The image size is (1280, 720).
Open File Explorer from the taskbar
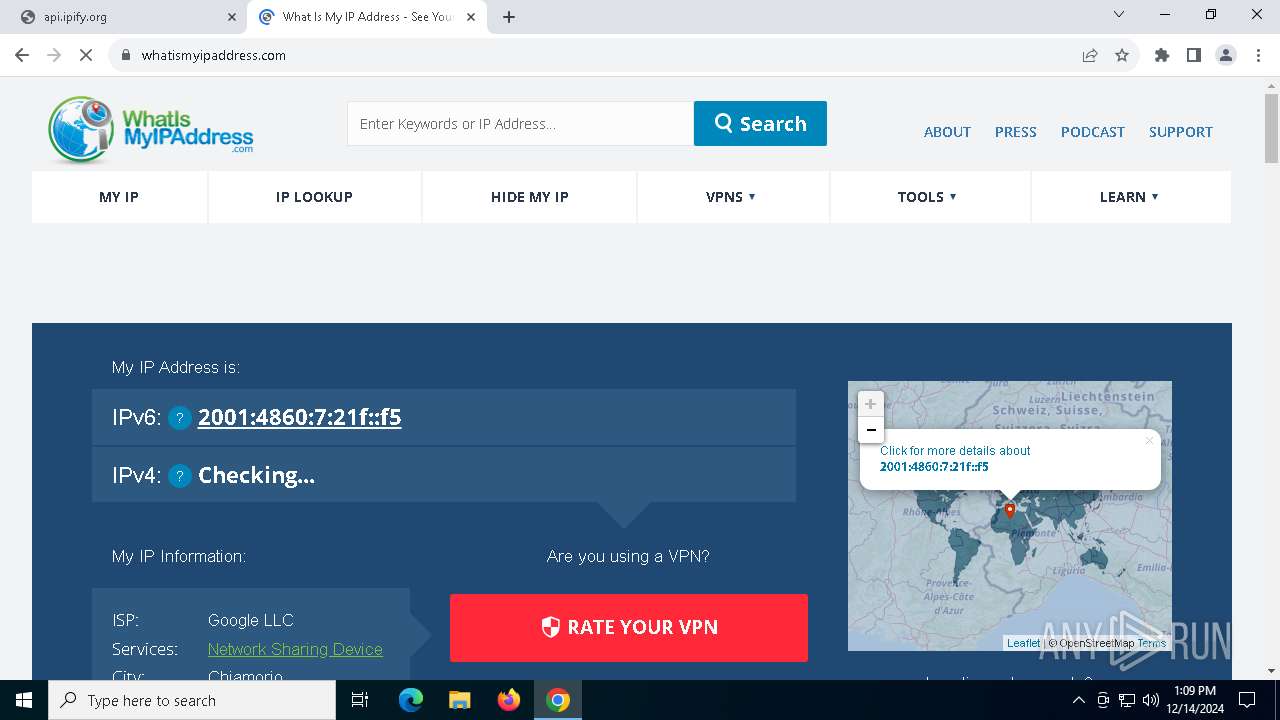(459, 700)
